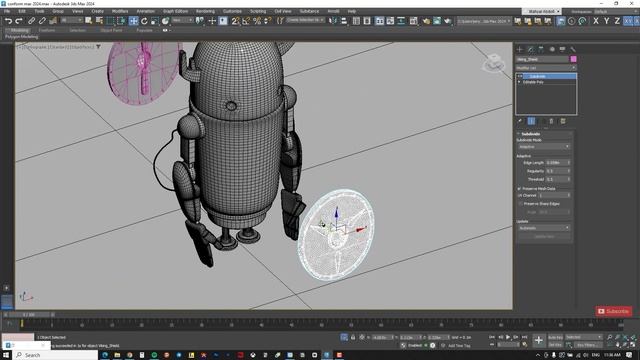Switch to the Object Paint ribbon tab

(111, 30)
